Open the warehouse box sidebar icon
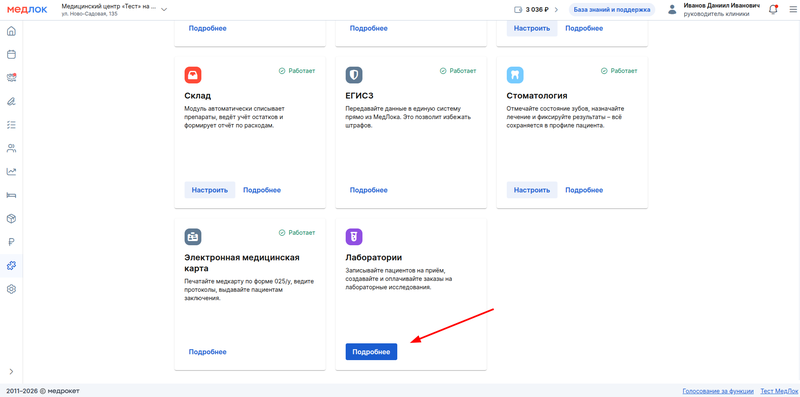800x397 pixels. coord(11,218)
